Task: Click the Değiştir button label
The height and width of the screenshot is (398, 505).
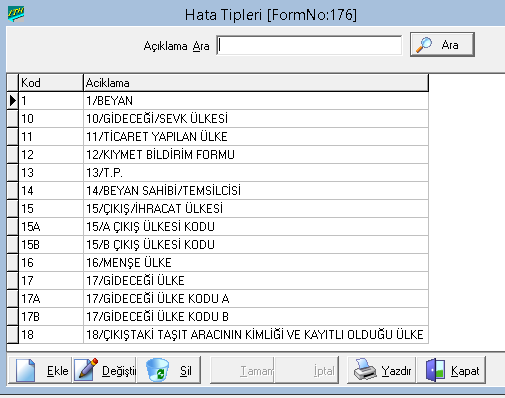Action: (x=119, y=371)
